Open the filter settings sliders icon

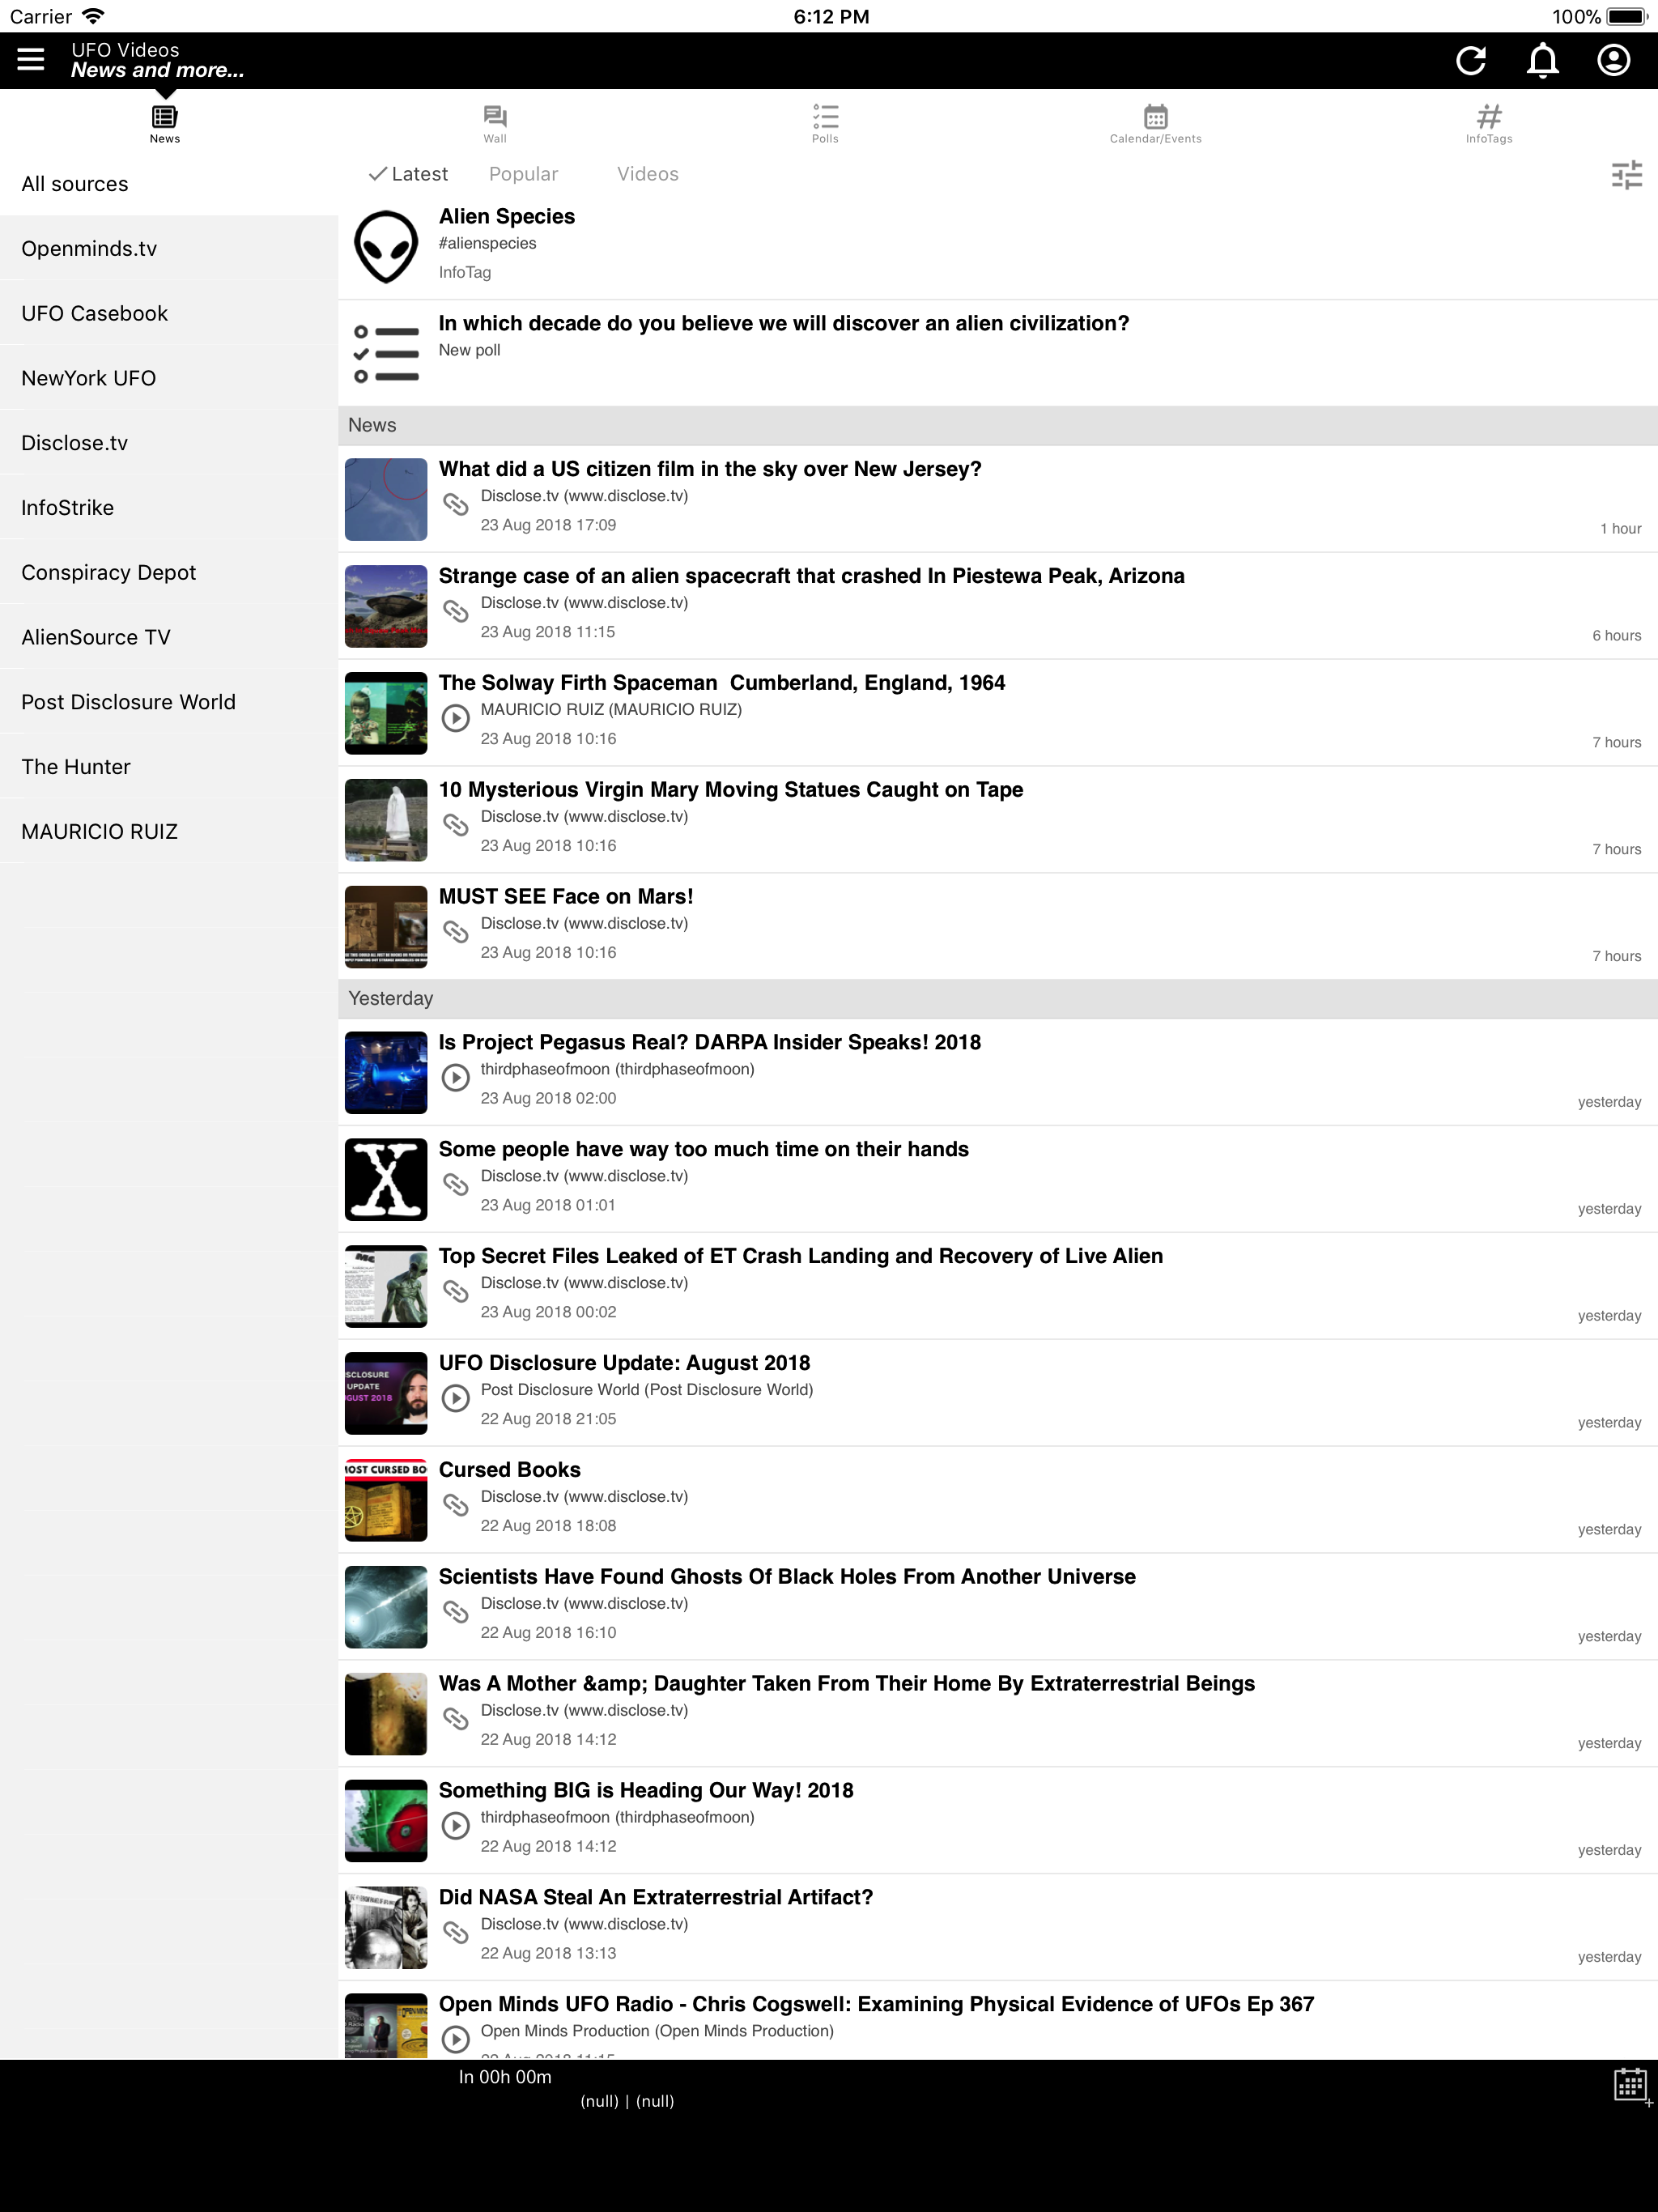pos(1626,175)
